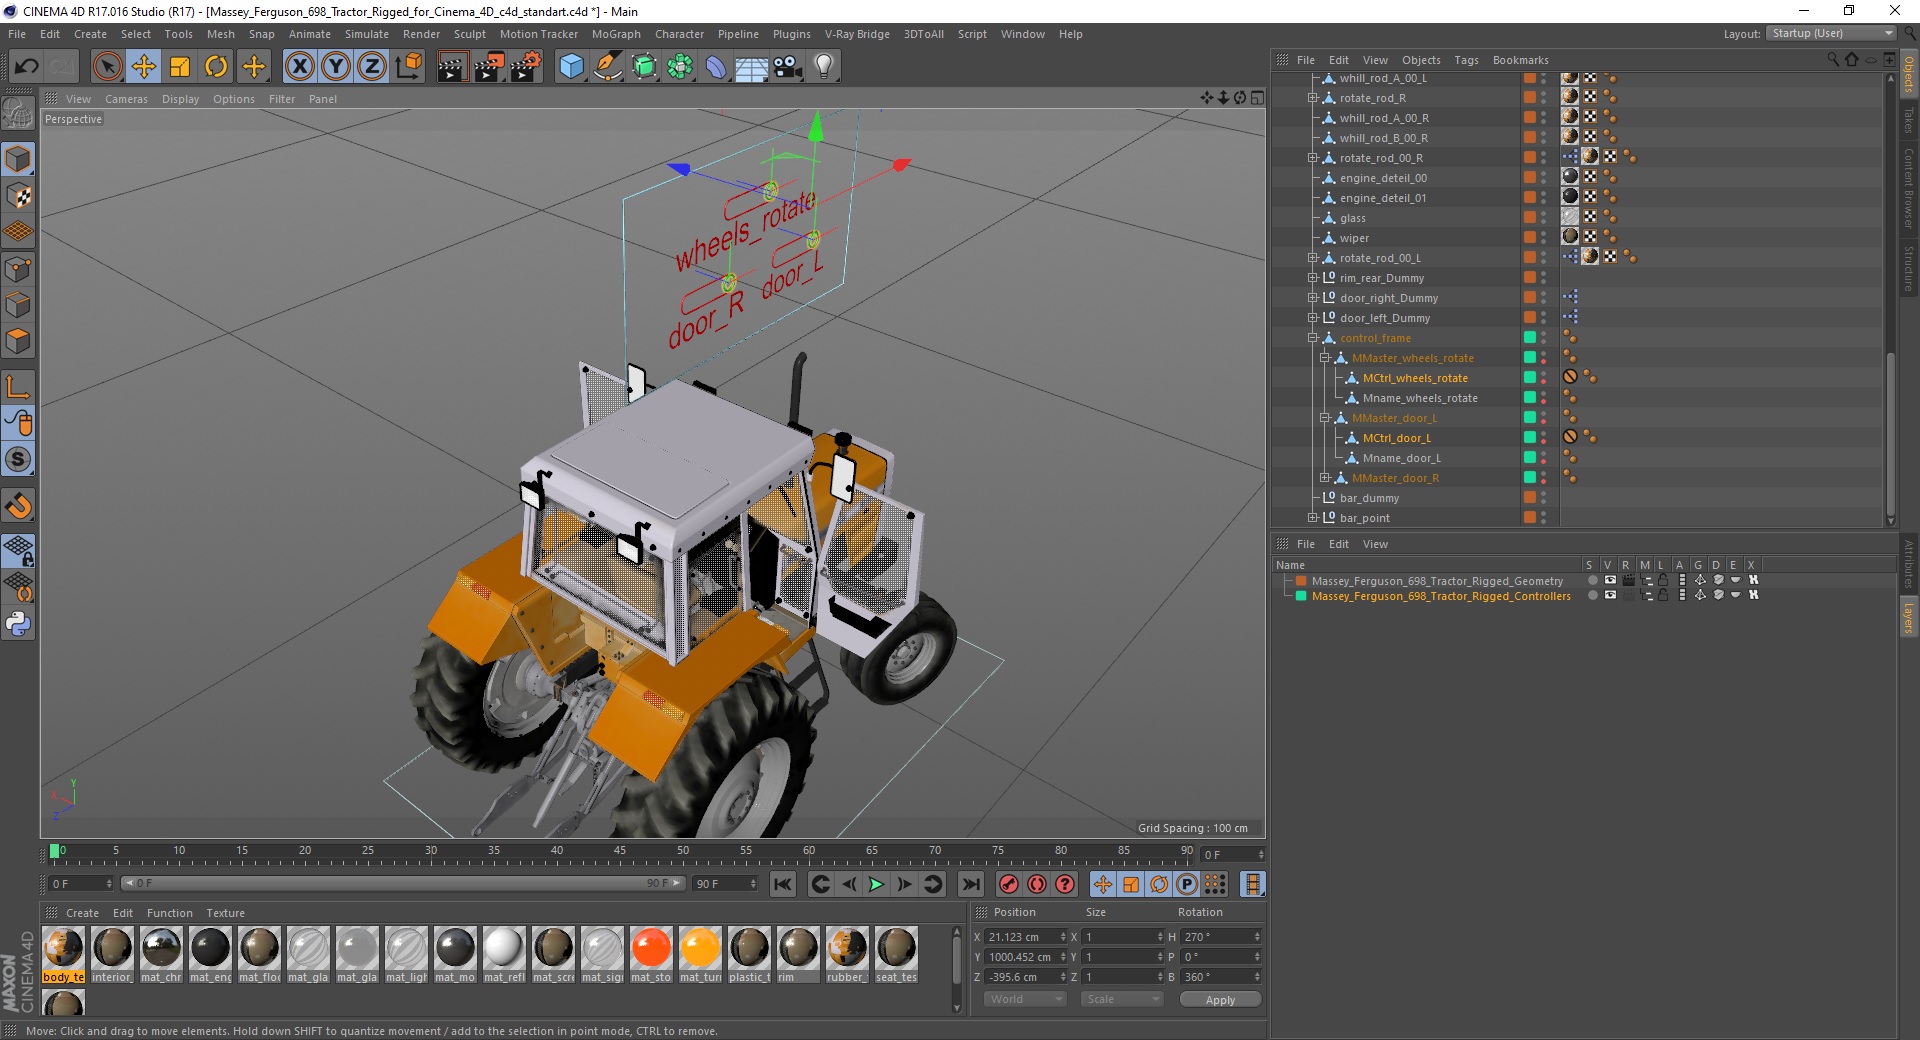Activate the Rotate tool in top toolbar

216,67
